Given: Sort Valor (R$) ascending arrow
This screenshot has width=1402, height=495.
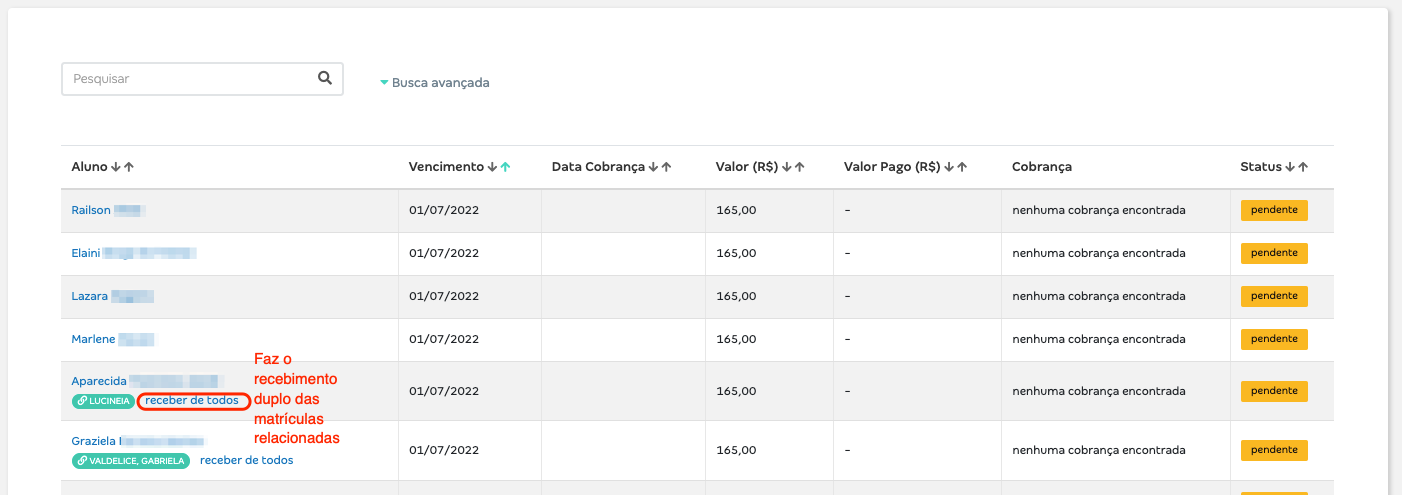Looking at the screenshot, I should click(800, 167).
